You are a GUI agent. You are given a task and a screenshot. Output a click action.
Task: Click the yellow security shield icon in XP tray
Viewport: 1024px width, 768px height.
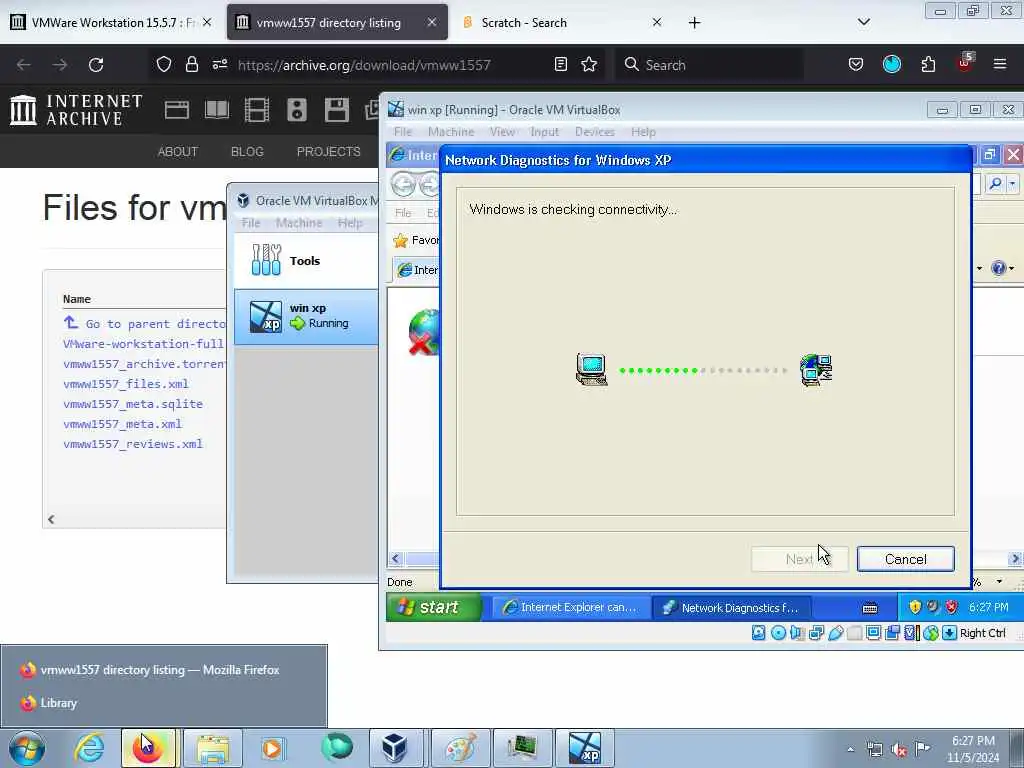tap(915, 607)
